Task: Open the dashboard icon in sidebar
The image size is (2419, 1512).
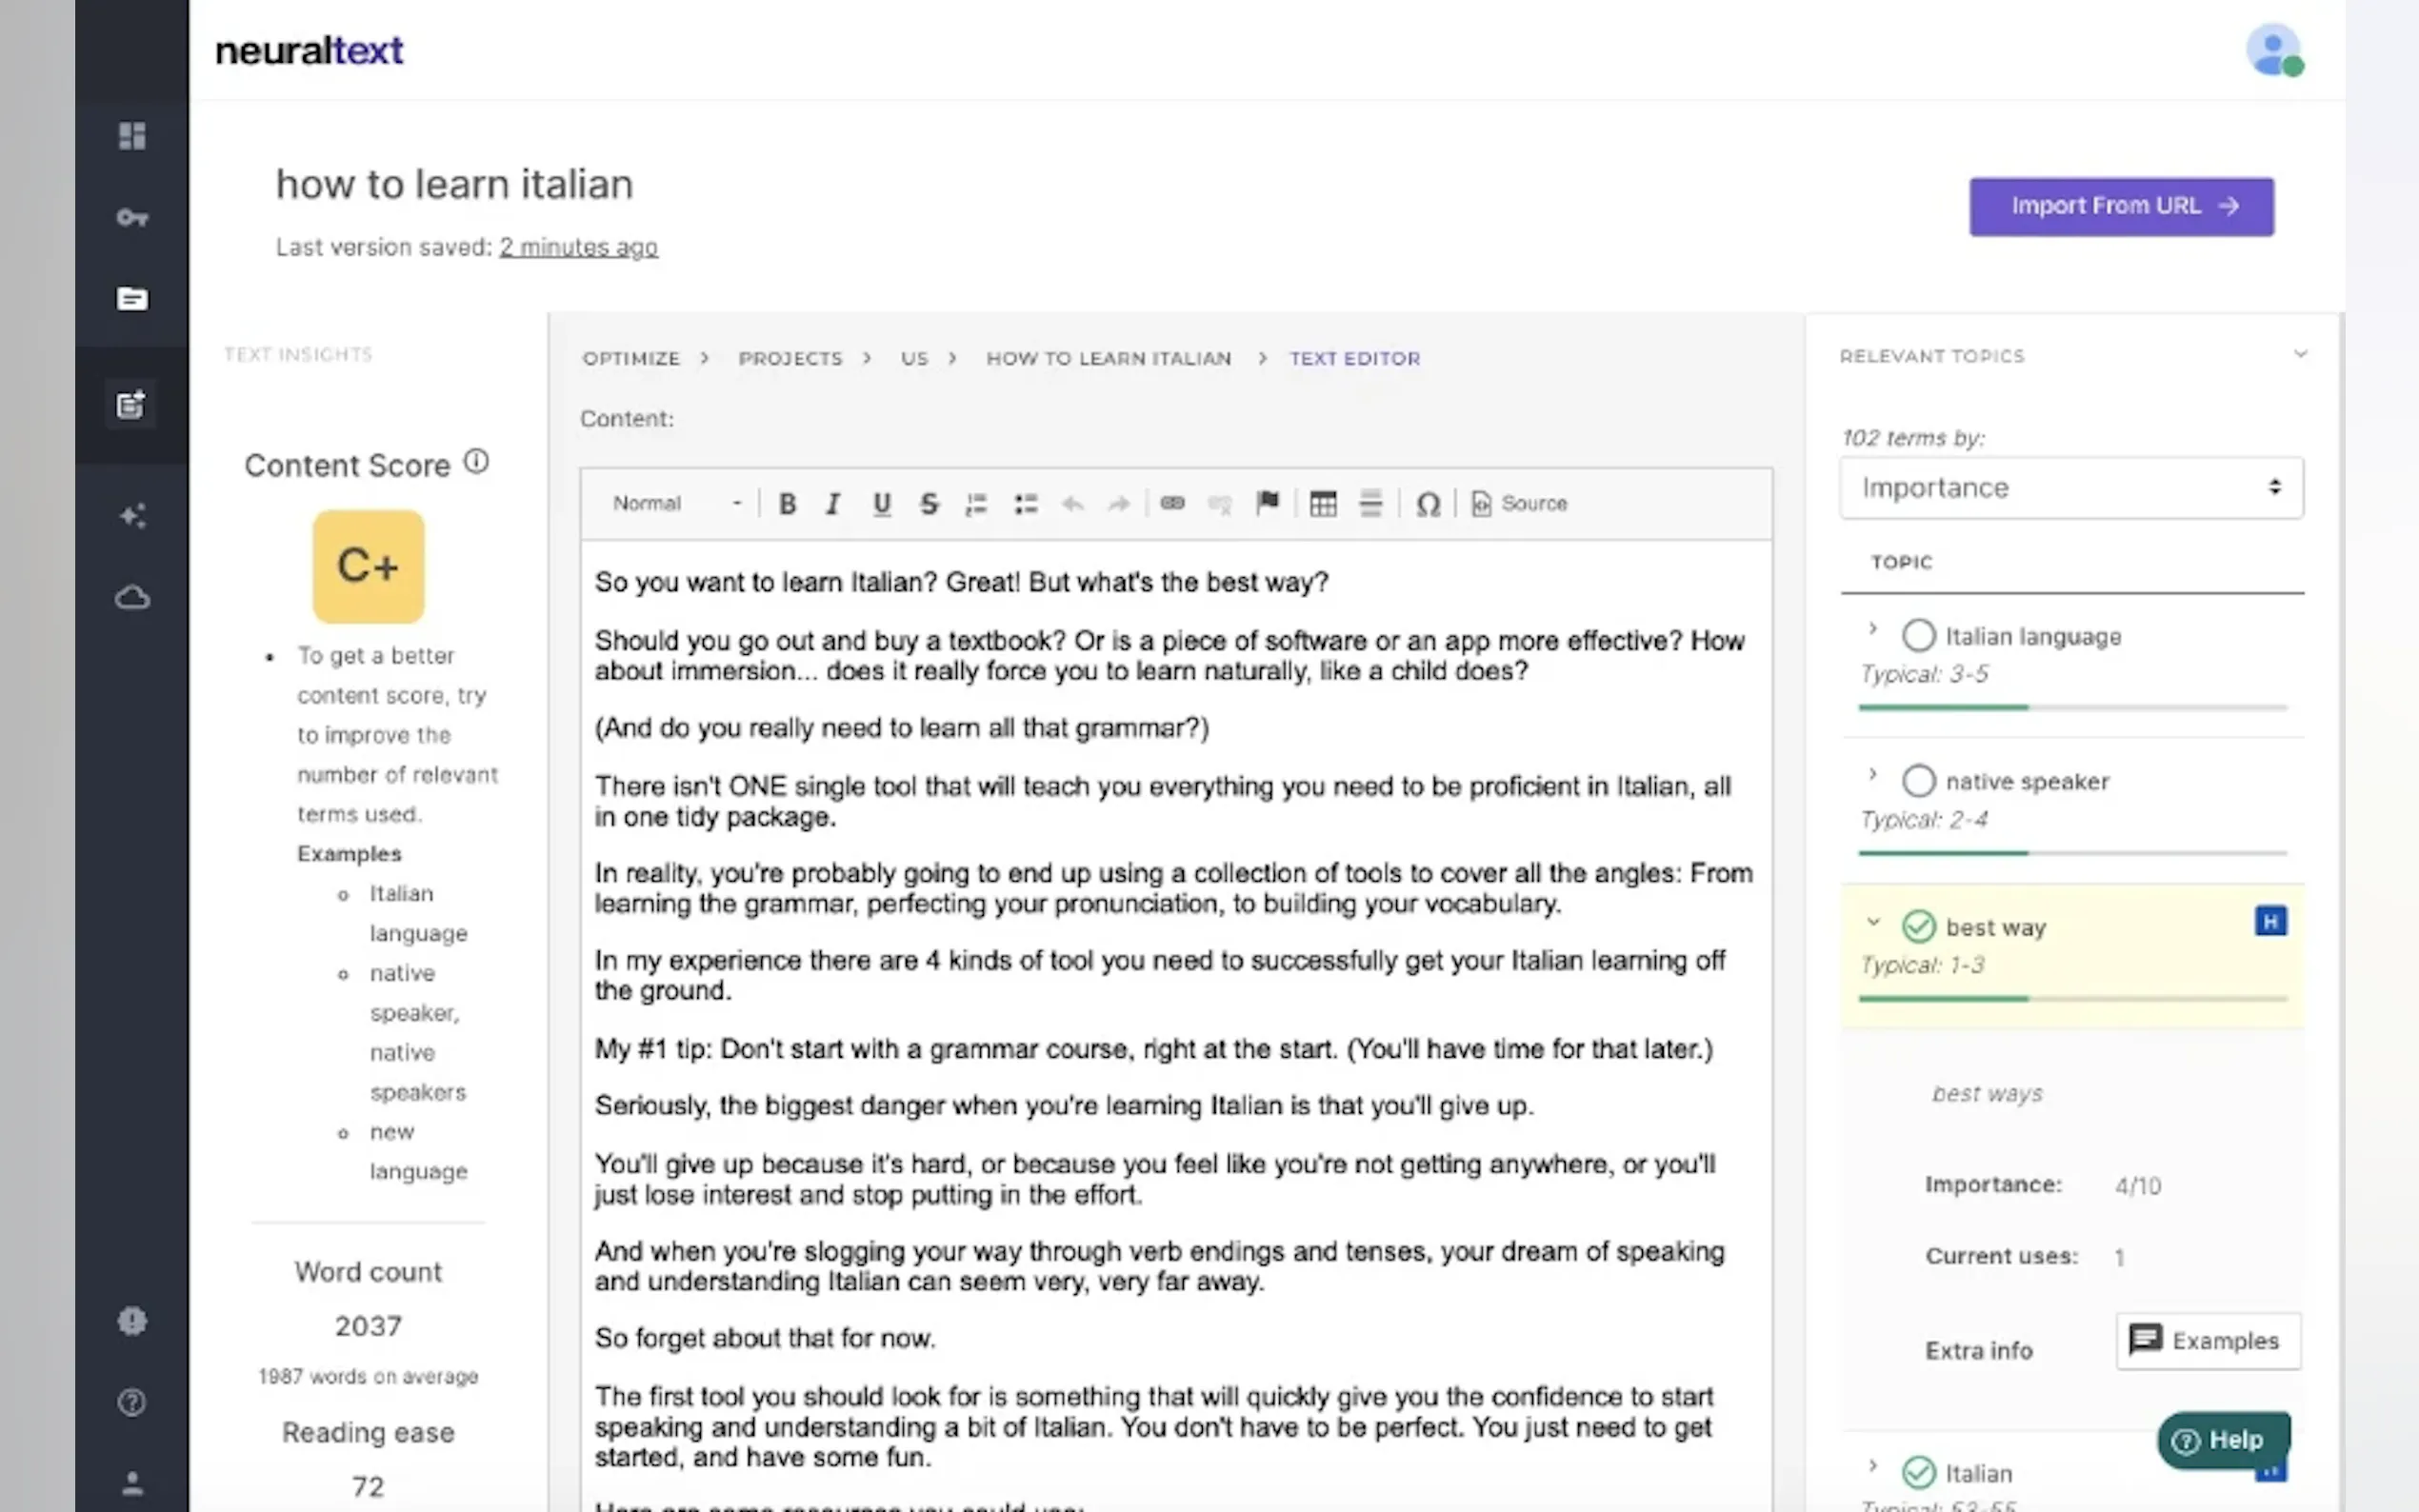Action: click(132, 136)
